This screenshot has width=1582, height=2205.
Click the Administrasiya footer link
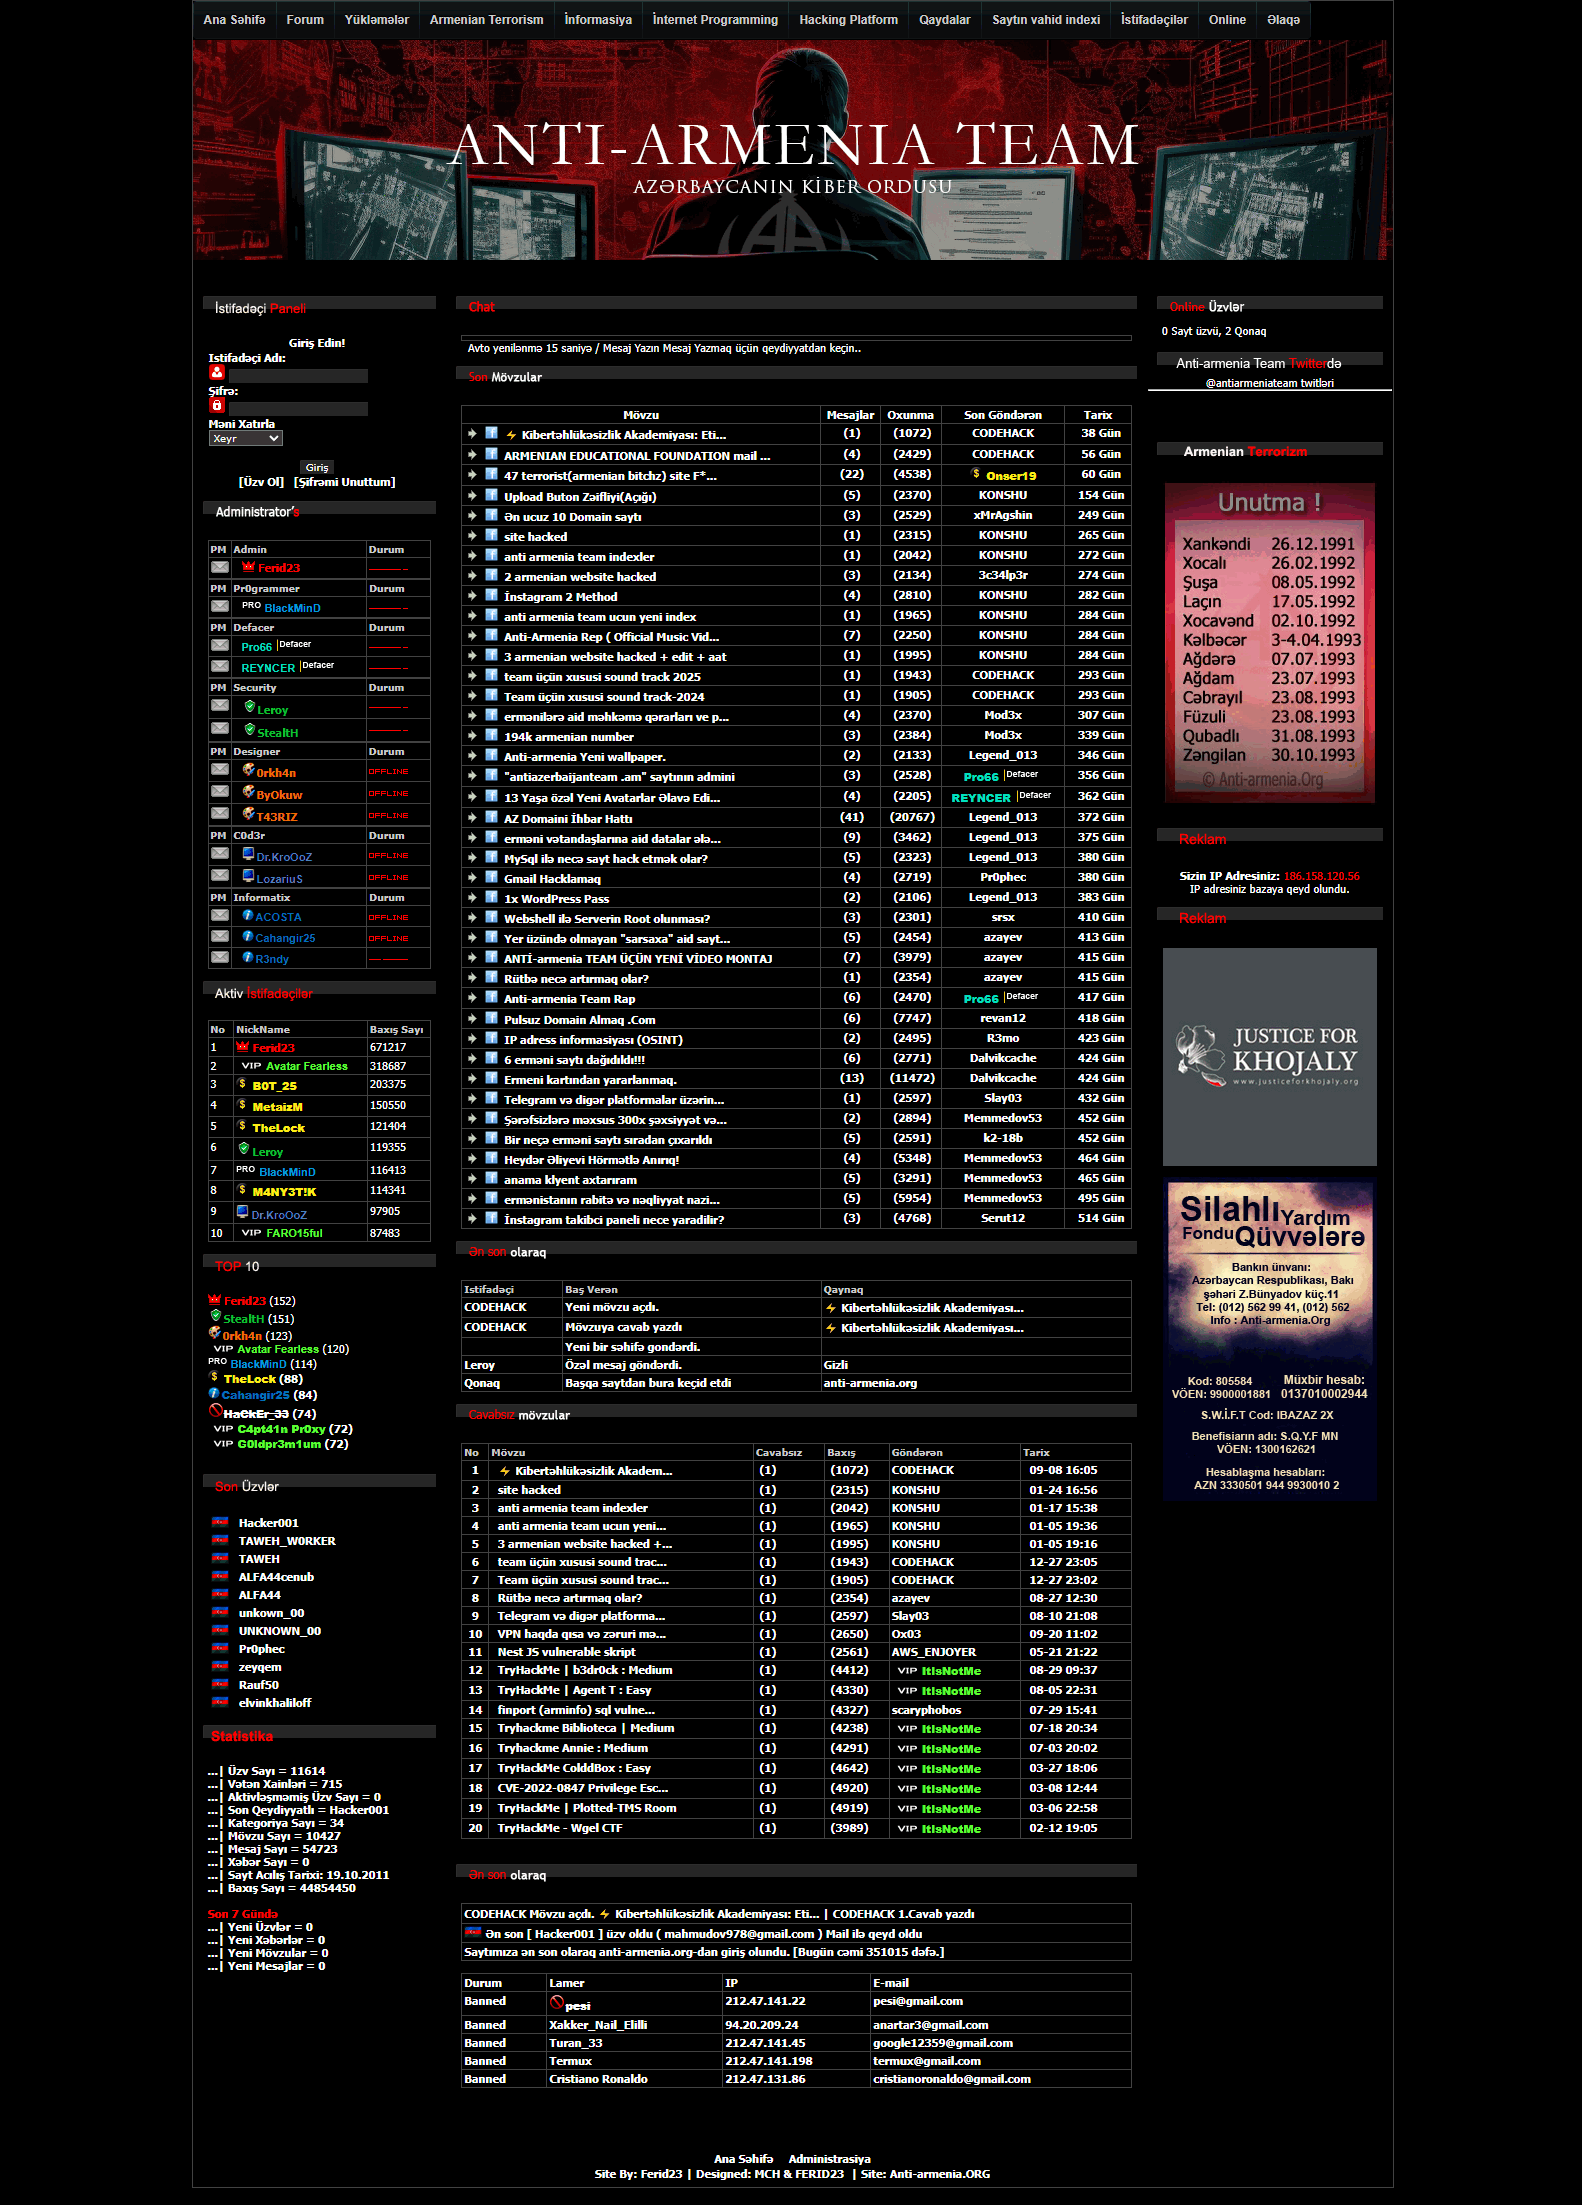(x=829, y=2159)
